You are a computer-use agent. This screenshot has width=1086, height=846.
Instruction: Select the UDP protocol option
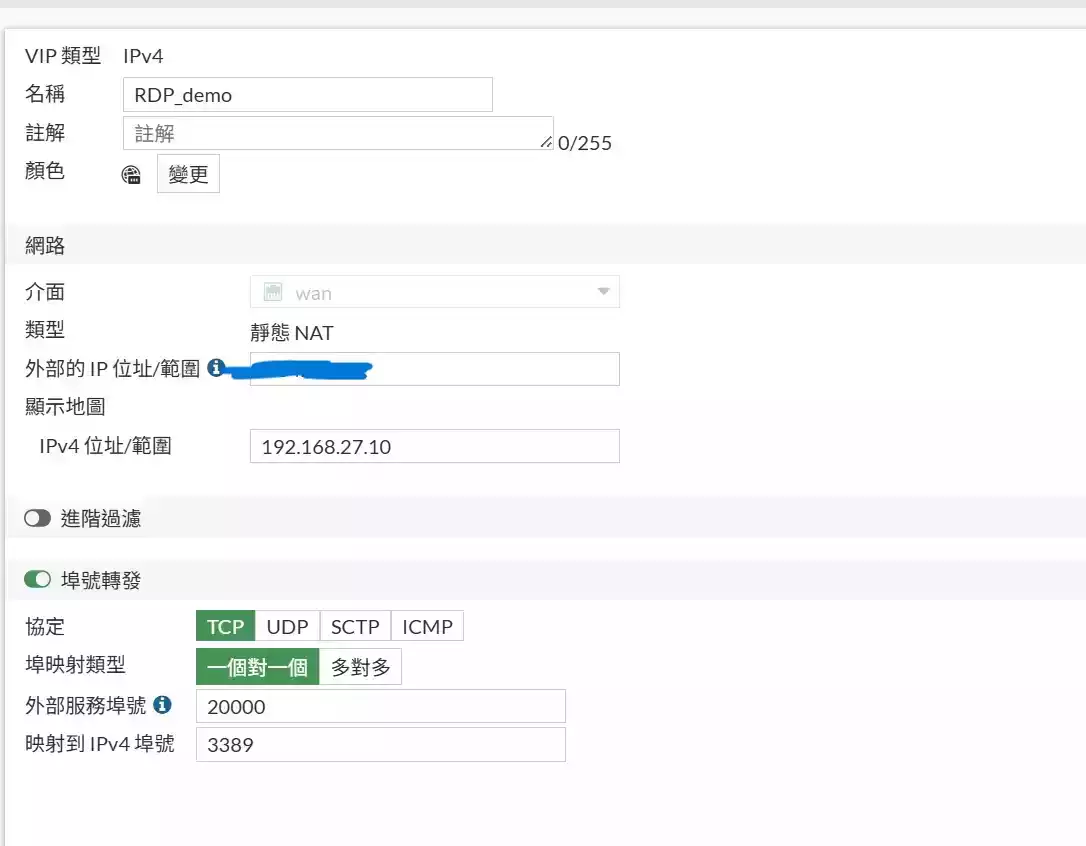tap(287, 627)
